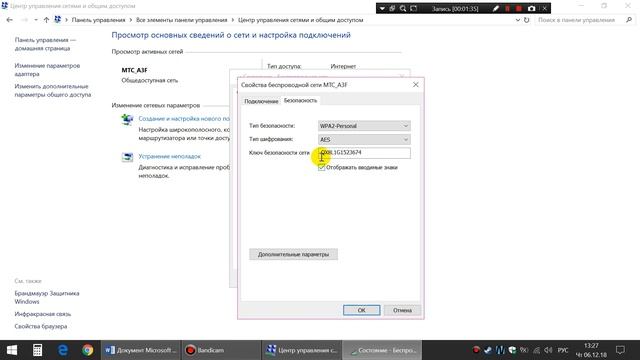
Task: Open the 'Тип шифрования' AES dropdown
Action: (x=364, y=140)
